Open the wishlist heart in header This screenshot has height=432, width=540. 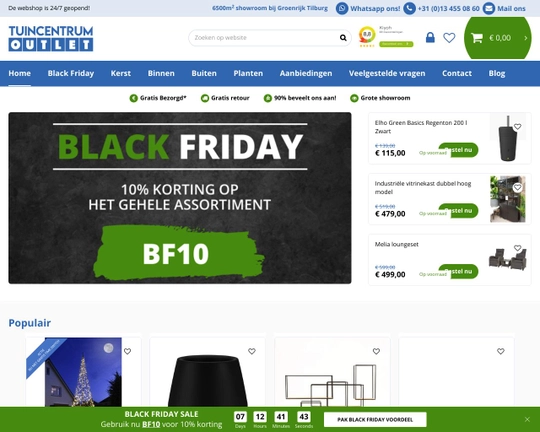[449, 38]
